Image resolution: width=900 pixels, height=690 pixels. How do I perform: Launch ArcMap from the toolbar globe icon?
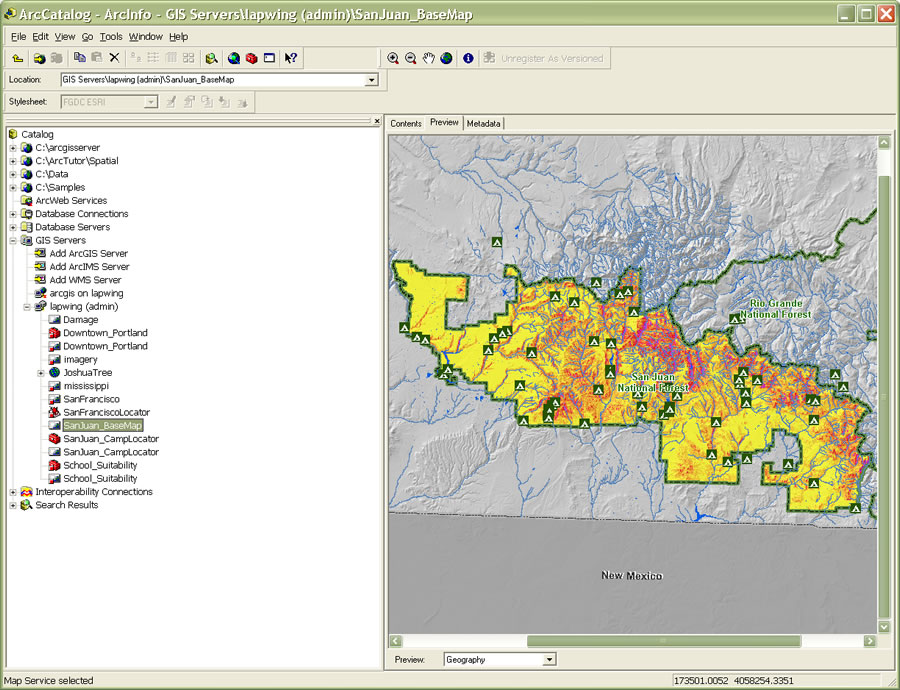233,58
